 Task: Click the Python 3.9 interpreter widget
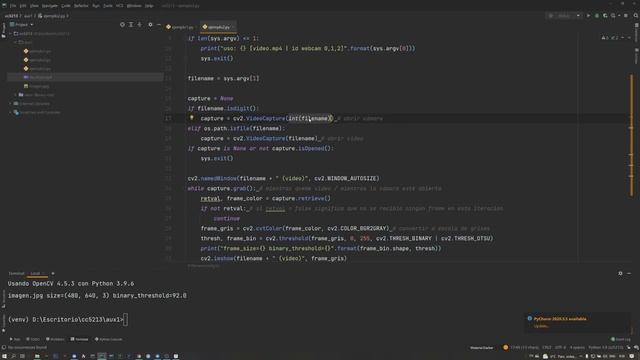(x=606, y=348)
